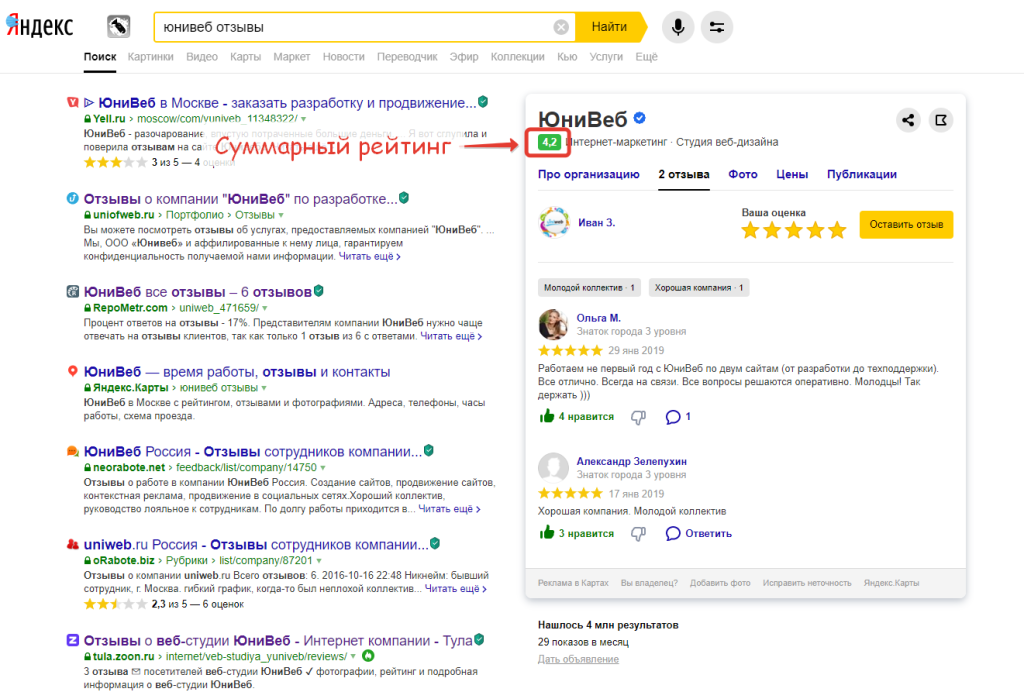1024x692 pixels.
Task: Expand dropdown arrow after tula.zoon.ru URL
Action: (353, 657)
